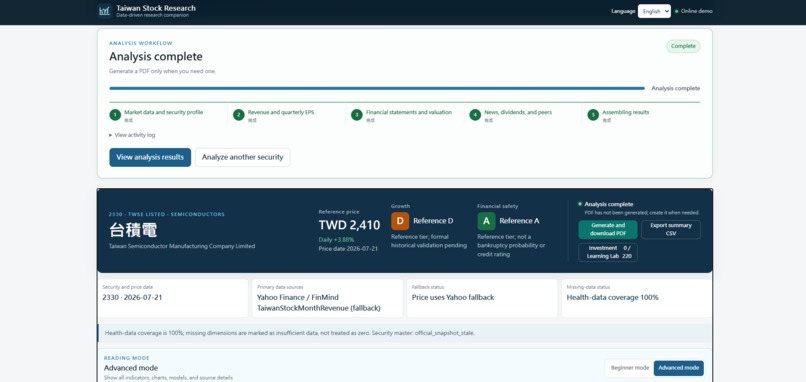Image resolution: width=806 pixels, height=382 pixels.
Task: Click the 台積電 company name heading
Action: pyautogui.click(x=133, y=230)
